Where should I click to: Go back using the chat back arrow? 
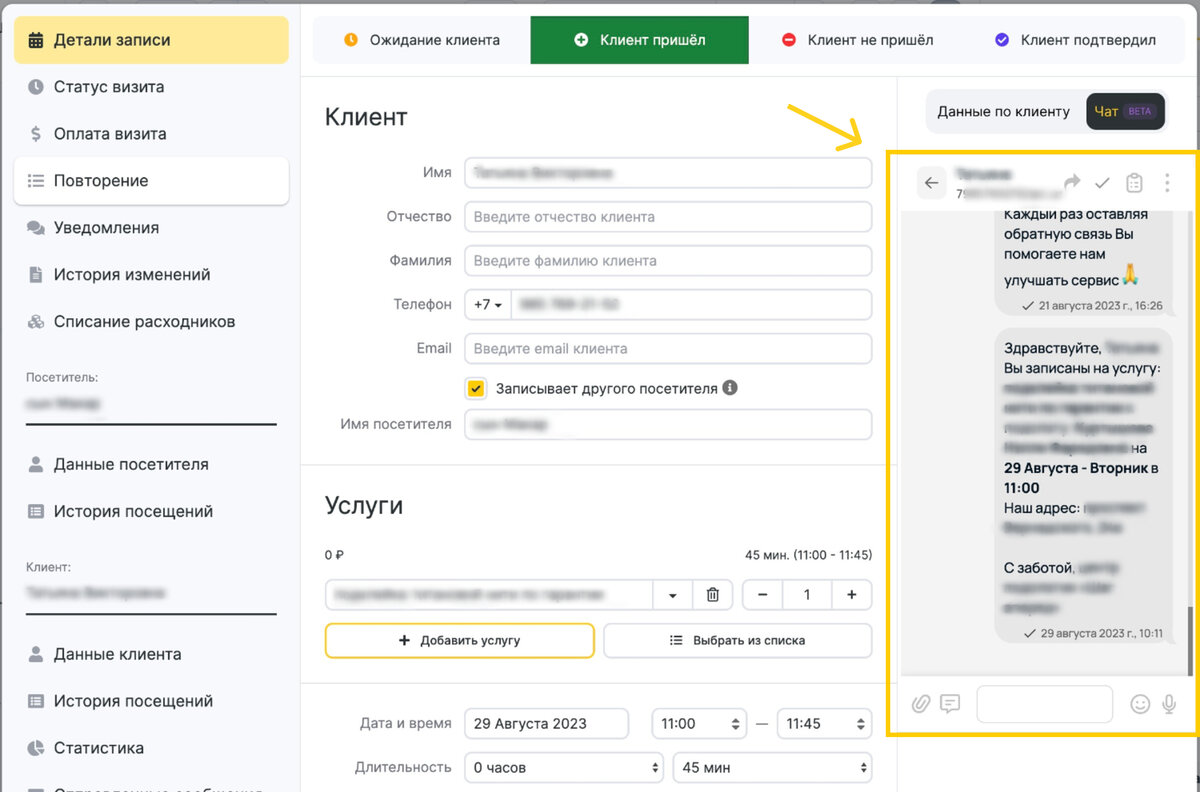tap(931, 183)
